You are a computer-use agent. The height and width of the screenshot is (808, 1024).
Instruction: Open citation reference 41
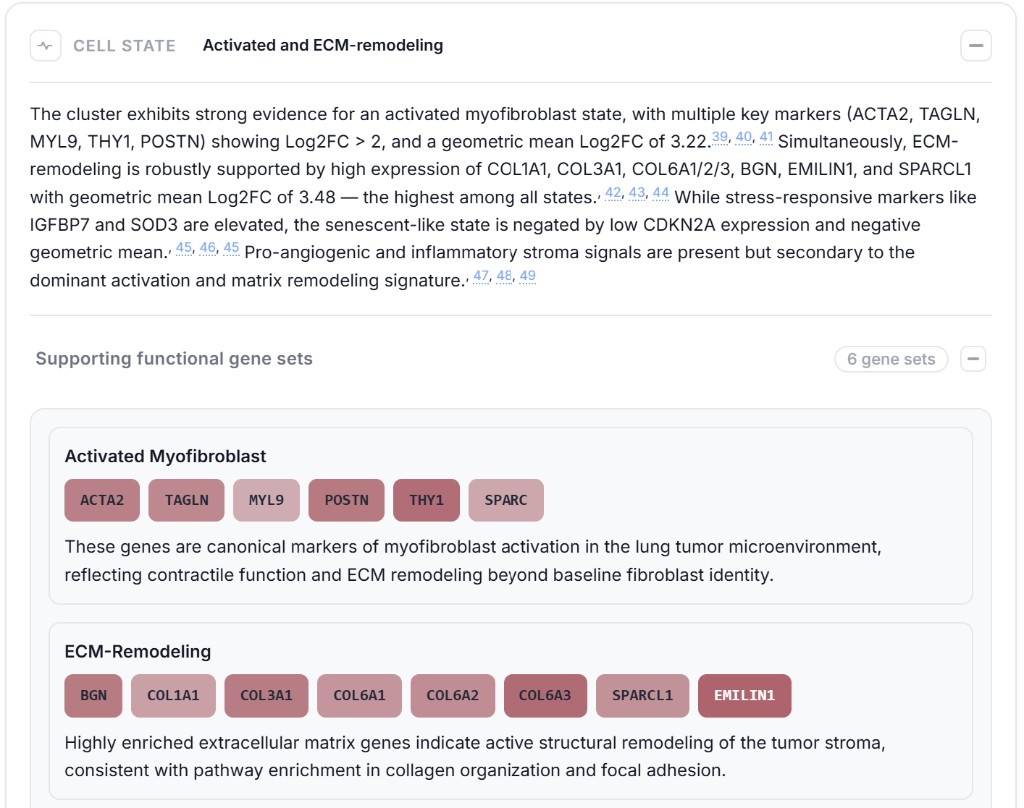click(766, 138)
